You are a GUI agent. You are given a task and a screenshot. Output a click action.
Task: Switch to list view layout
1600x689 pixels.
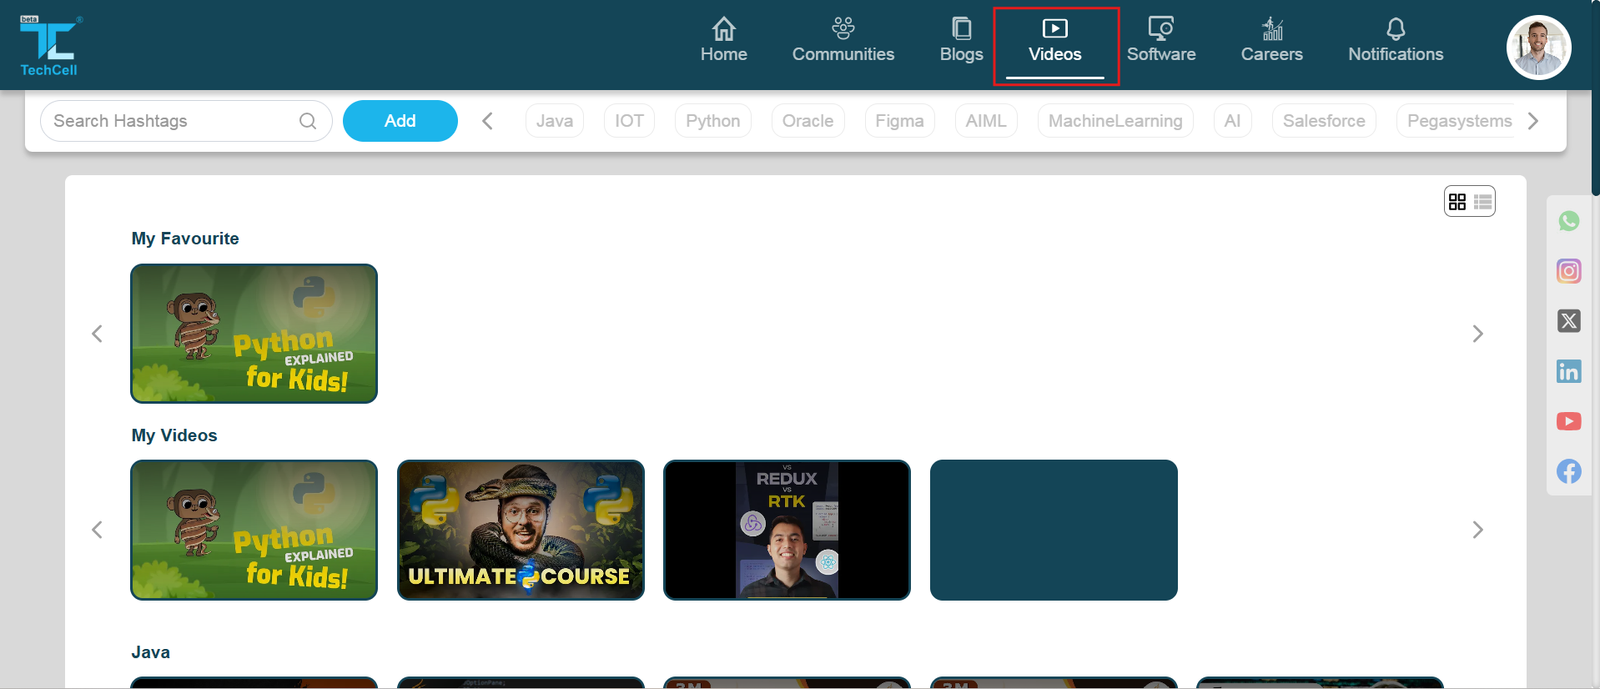coord(1483,202)
